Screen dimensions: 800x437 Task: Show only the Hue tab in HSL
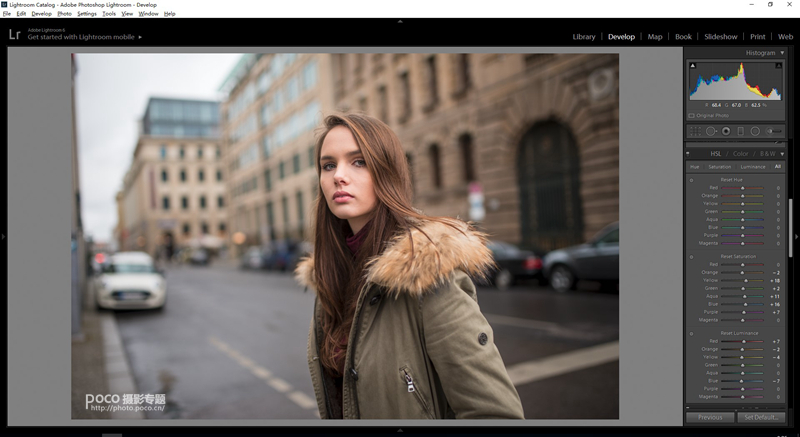point(694,167)
